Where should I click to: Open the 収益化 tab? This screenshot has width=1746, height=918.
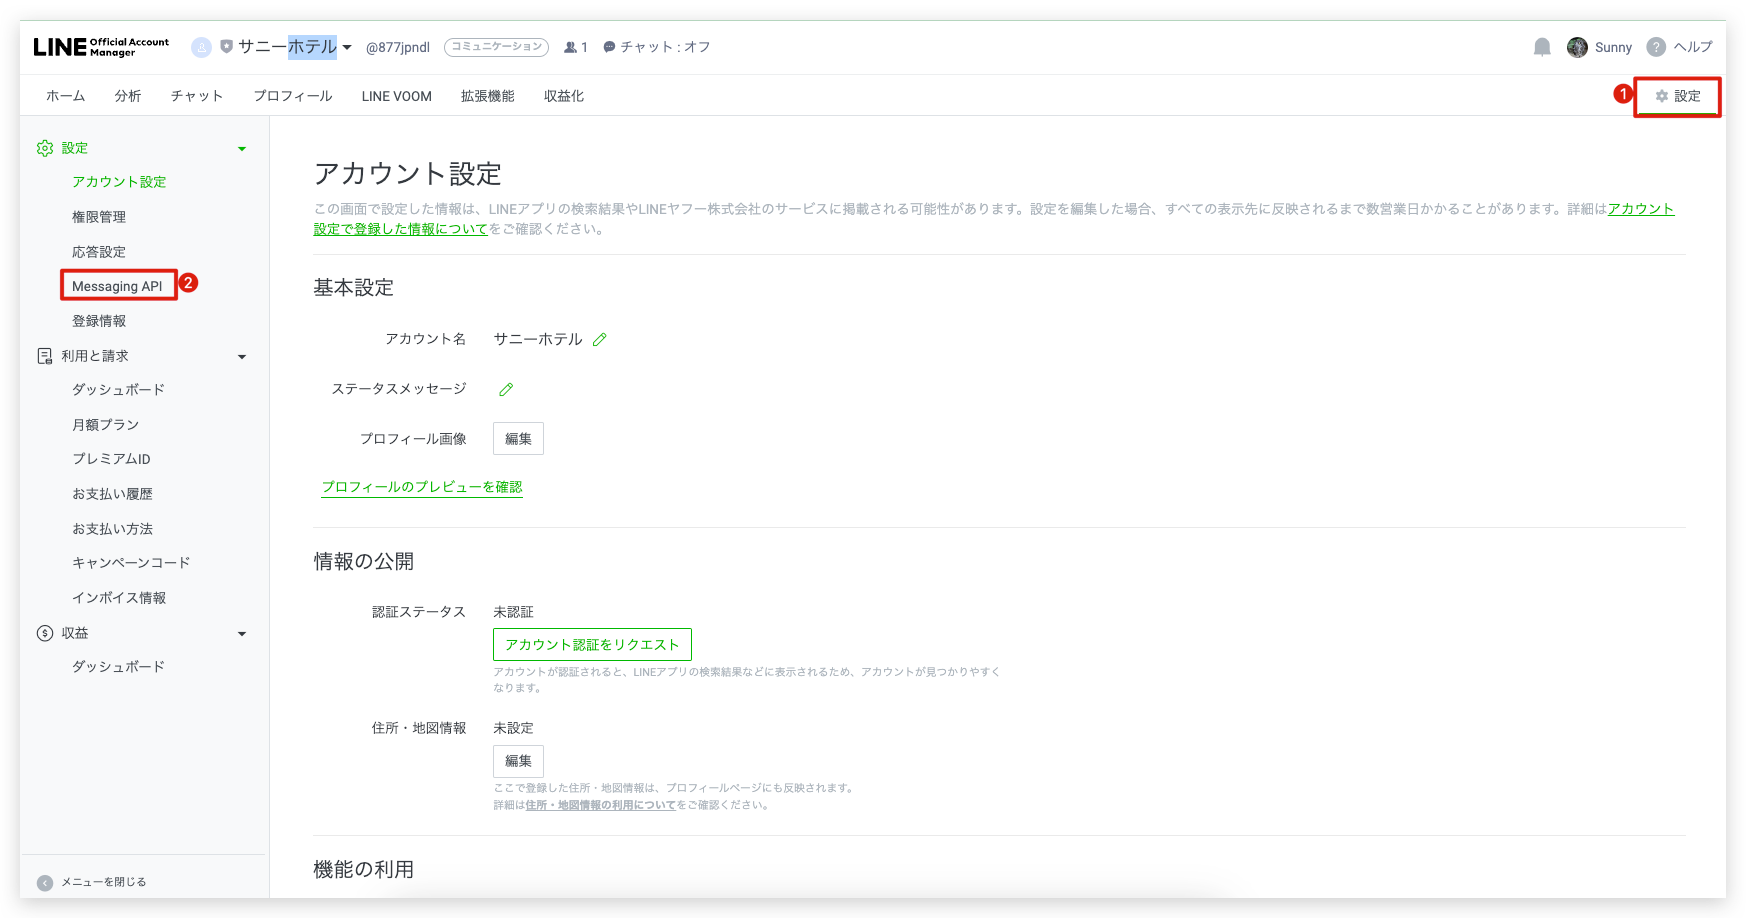pyautogui.click(x=564, y=96)
